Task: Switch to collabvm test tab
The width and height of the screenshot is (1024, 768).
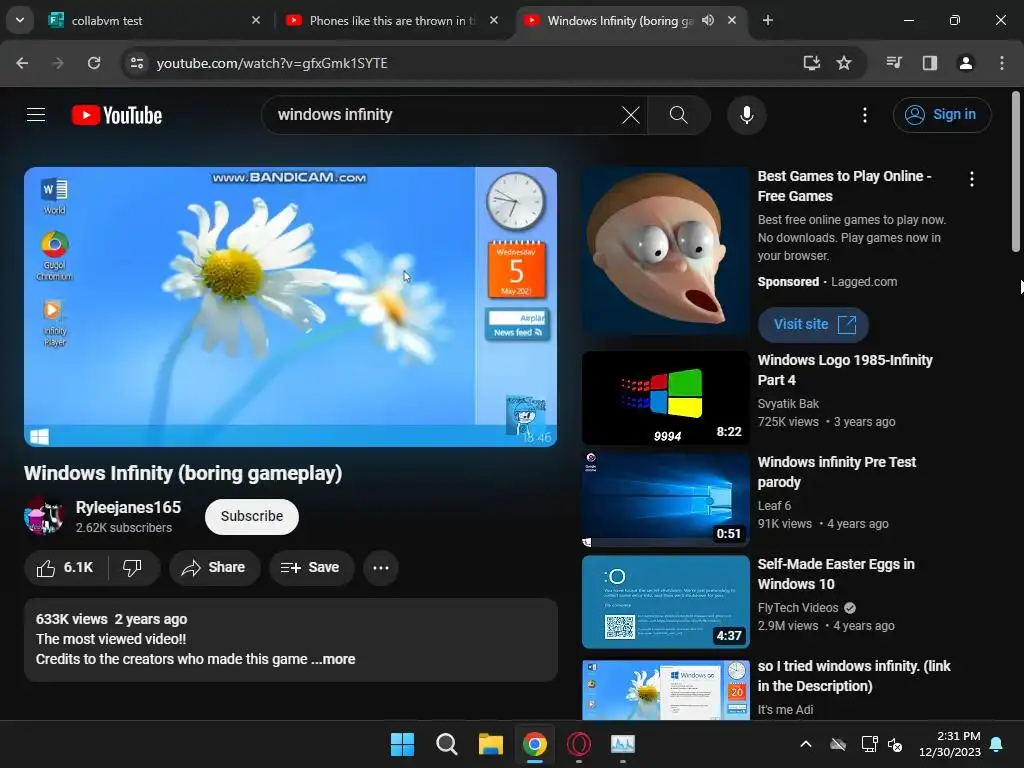Action: tap(154, 20)
